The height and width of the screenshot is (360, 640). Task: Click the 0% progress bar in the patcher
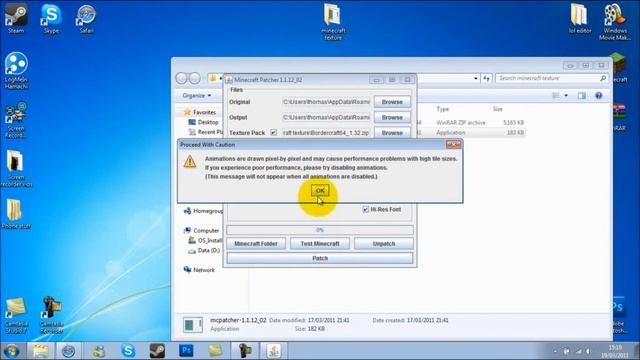pos(320,230)
